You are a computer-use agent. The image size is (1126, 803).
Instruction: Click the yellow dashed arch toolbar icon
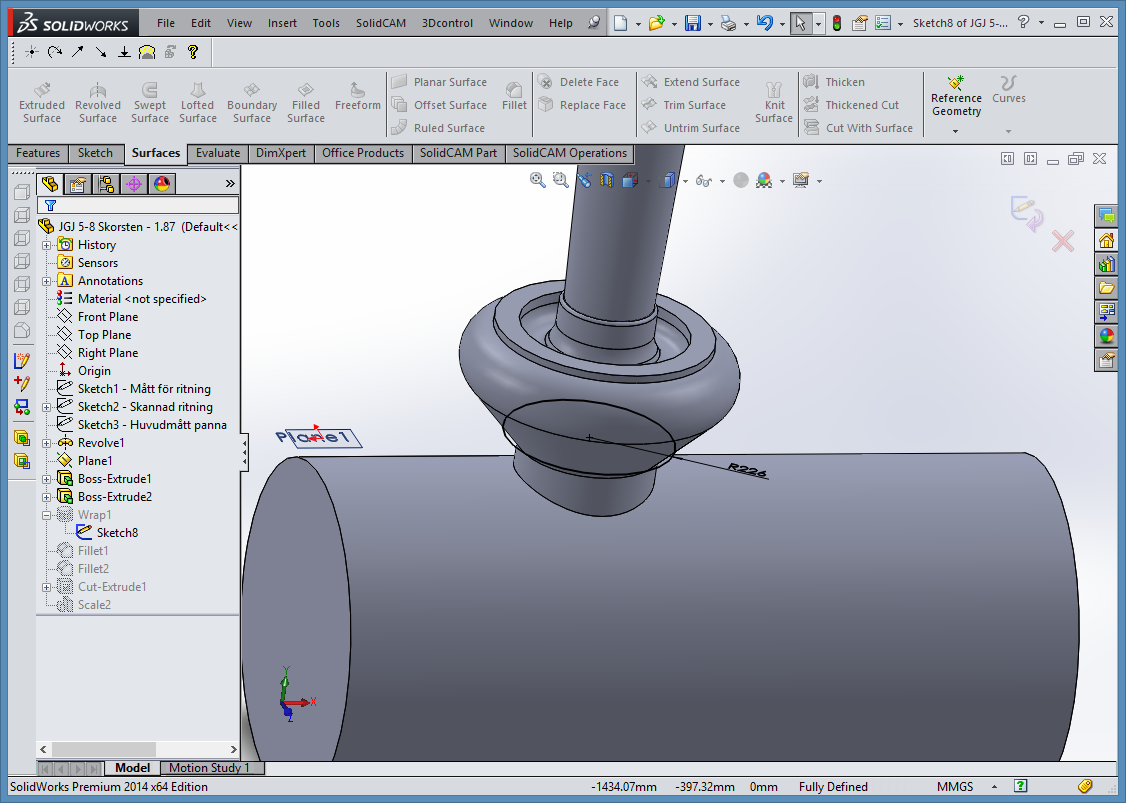coord(146,52)
